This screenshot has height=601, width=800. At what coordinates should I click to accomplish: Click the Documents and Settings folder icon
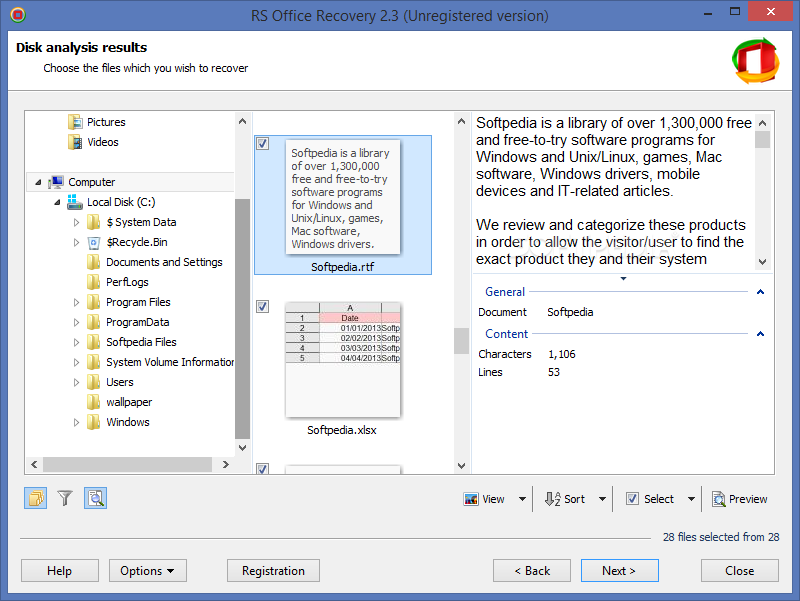93,262
